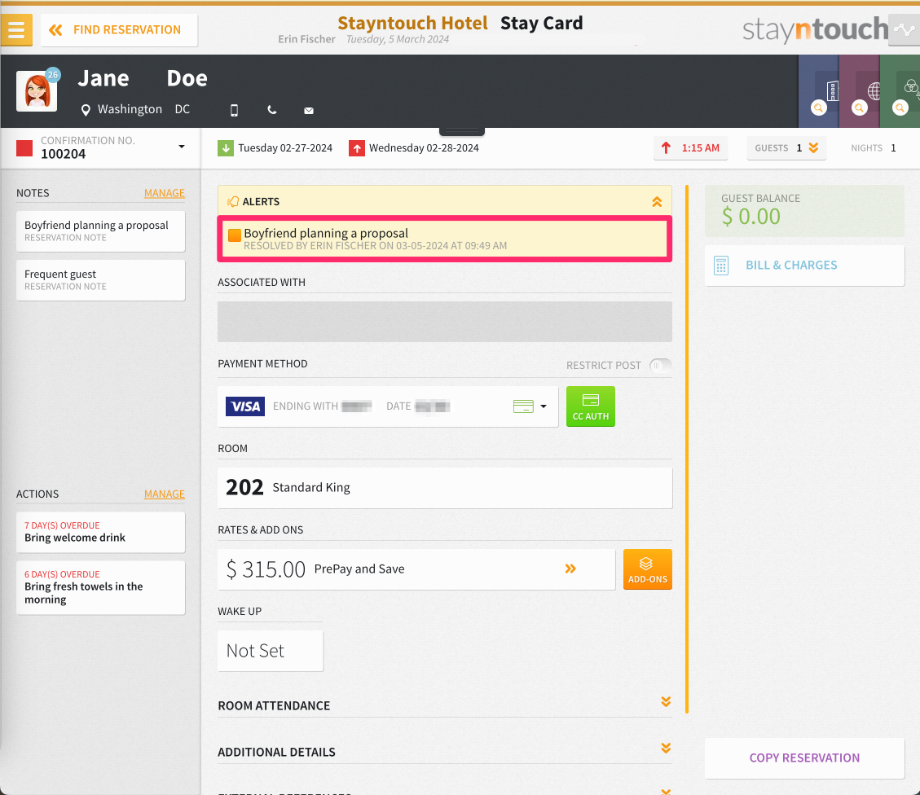Viewport: 920px width, 795px height.
Task: Tap the mobile phone icon
Action: point(234,110)
